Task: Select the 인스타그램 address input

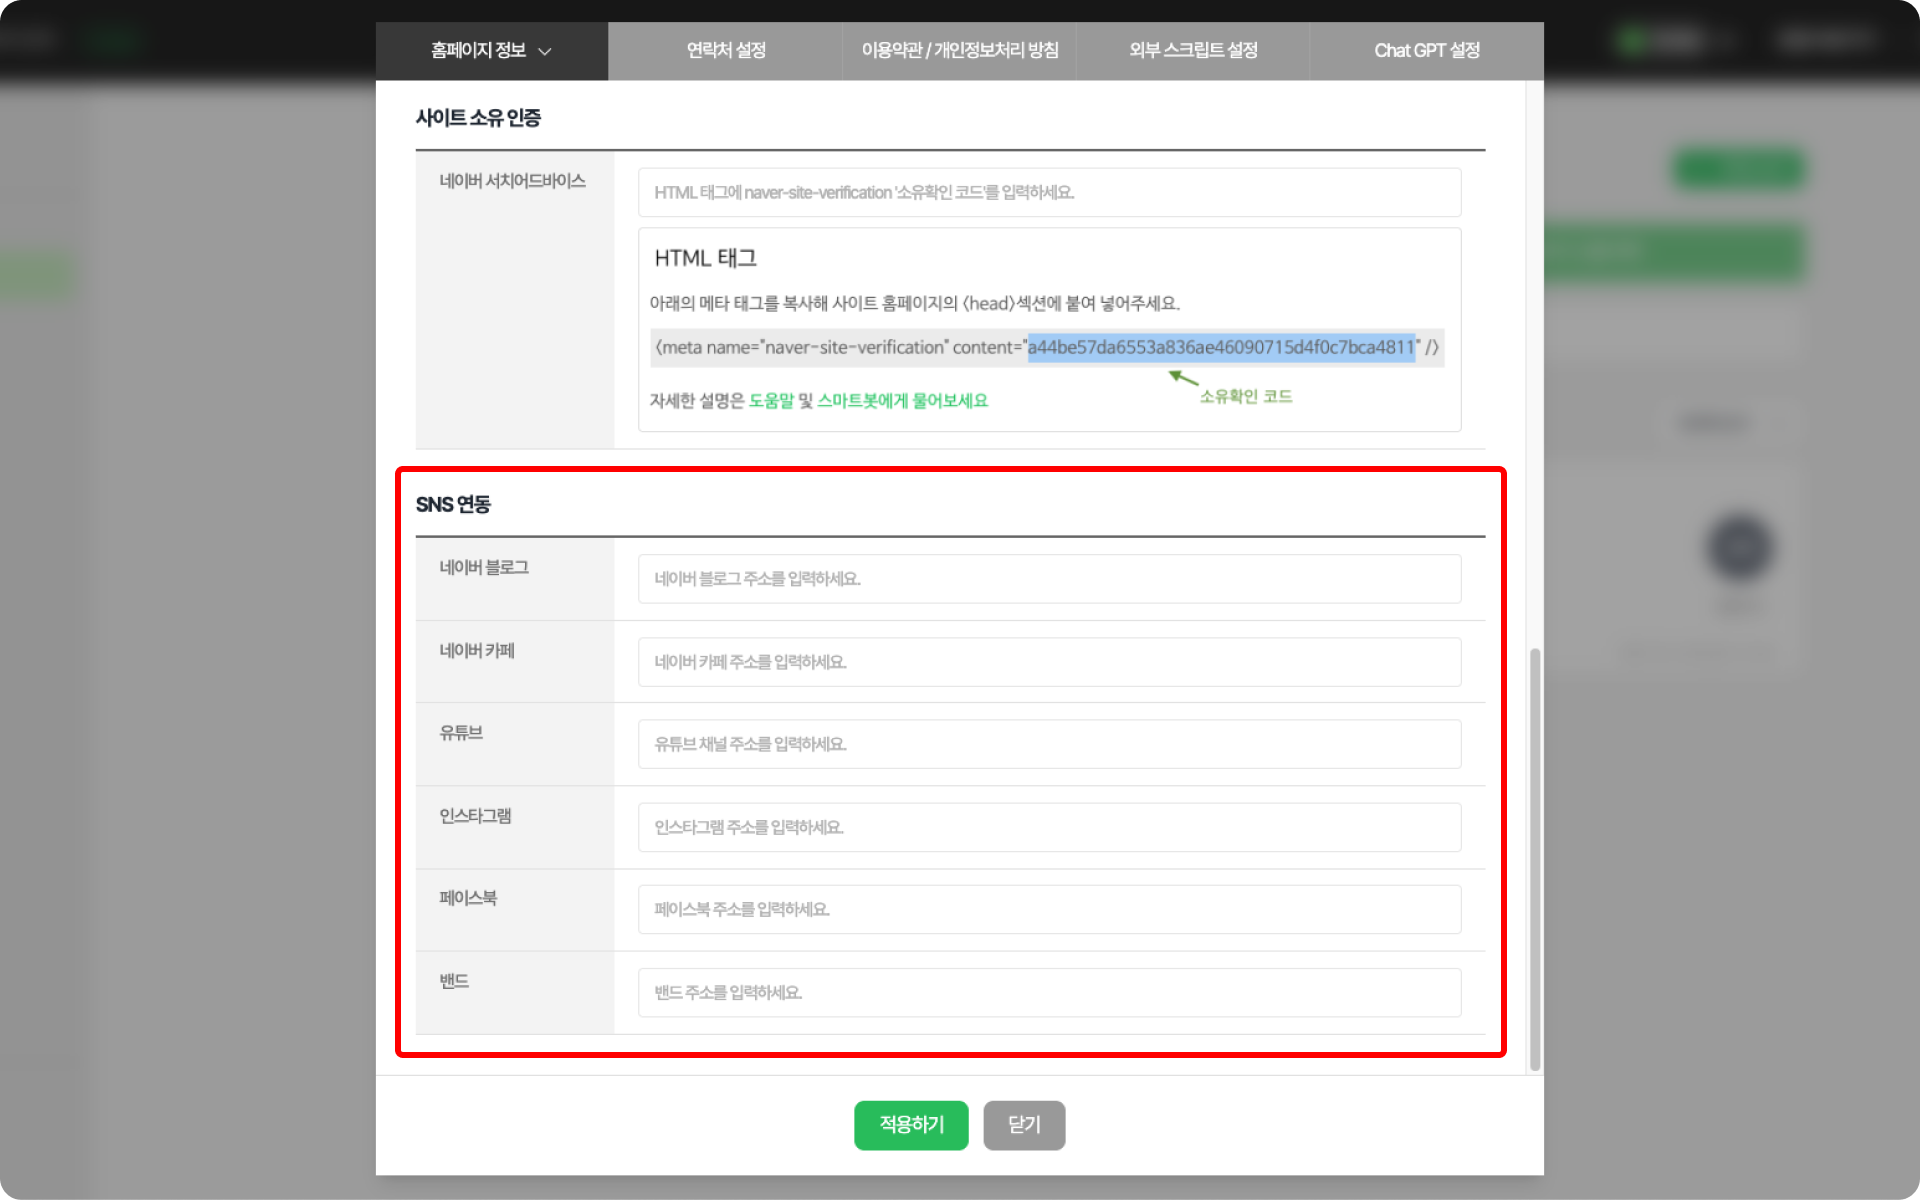Action: [1049, 827]
